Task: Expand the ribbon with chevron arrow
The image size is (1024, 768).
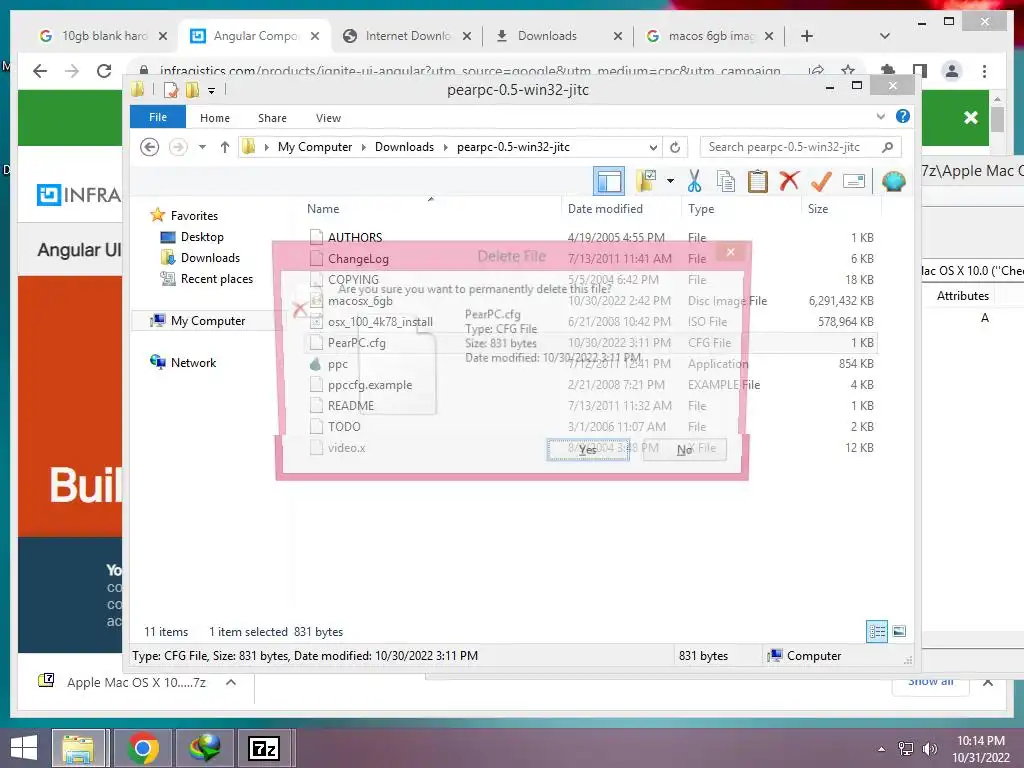Action: (x=880, y=116)
